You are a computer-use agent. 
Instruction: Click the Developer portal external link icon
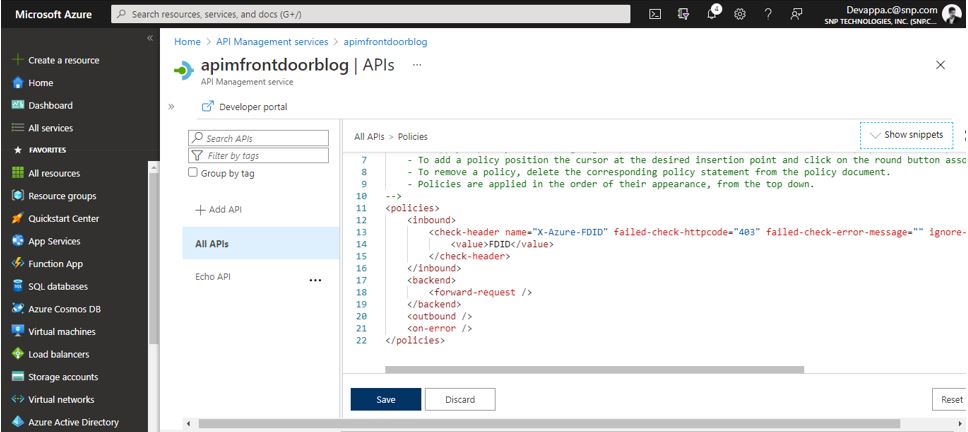[x=208, y=106]
